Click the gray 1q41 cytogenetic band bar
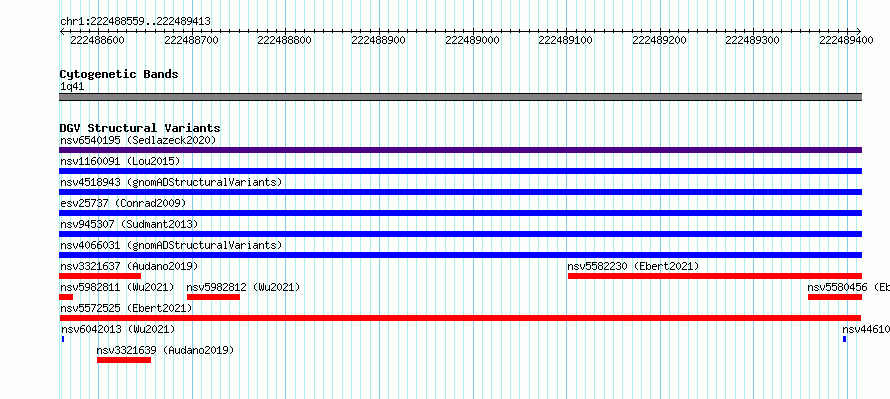The height and width of the screenshot is (399, 890). [460, 97]
